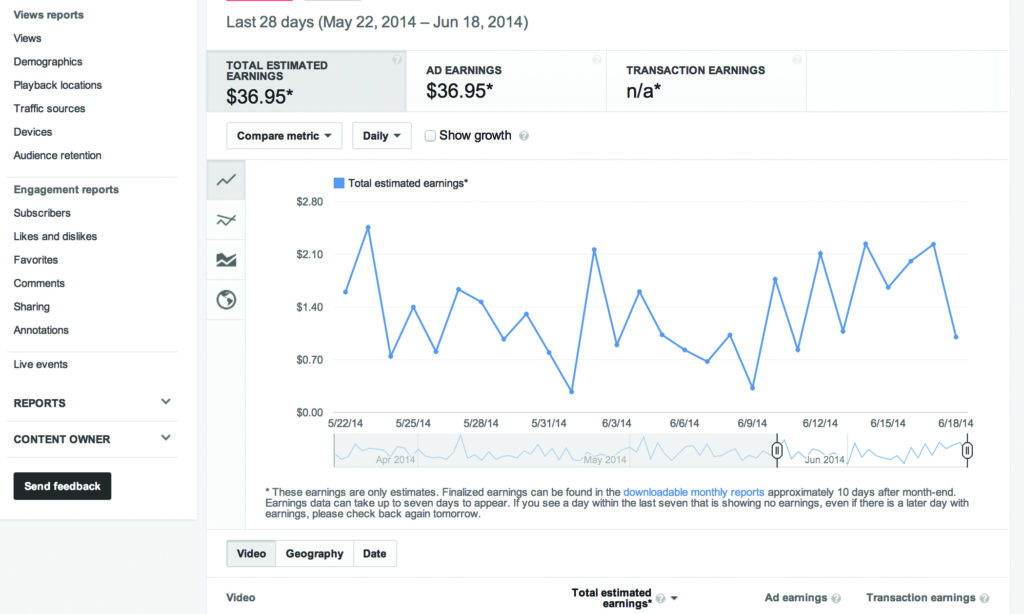The width and height of the screenshot is (1024, 614).
Task: Open the Daily frequency dropdown
Action: pos(381,135)
